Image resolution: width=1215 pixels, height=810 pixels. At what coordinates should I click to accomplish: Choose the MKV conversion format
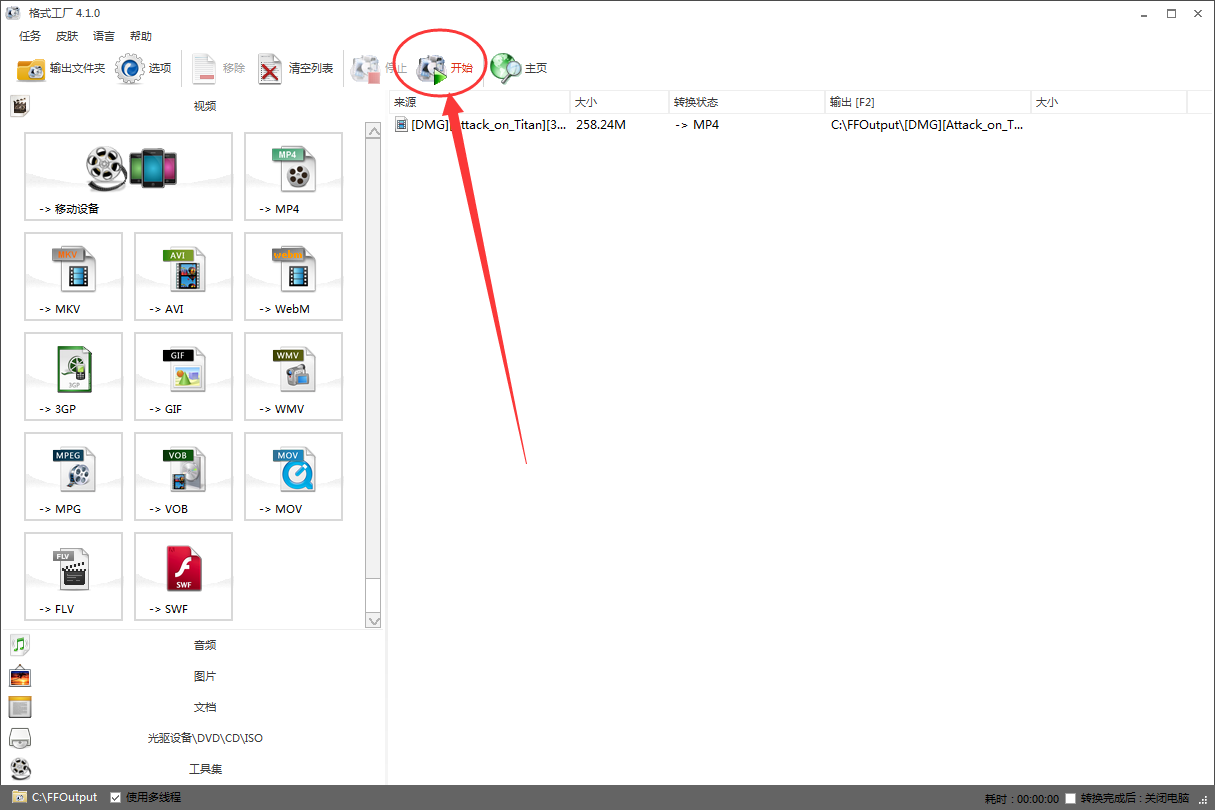click(73, 277)
